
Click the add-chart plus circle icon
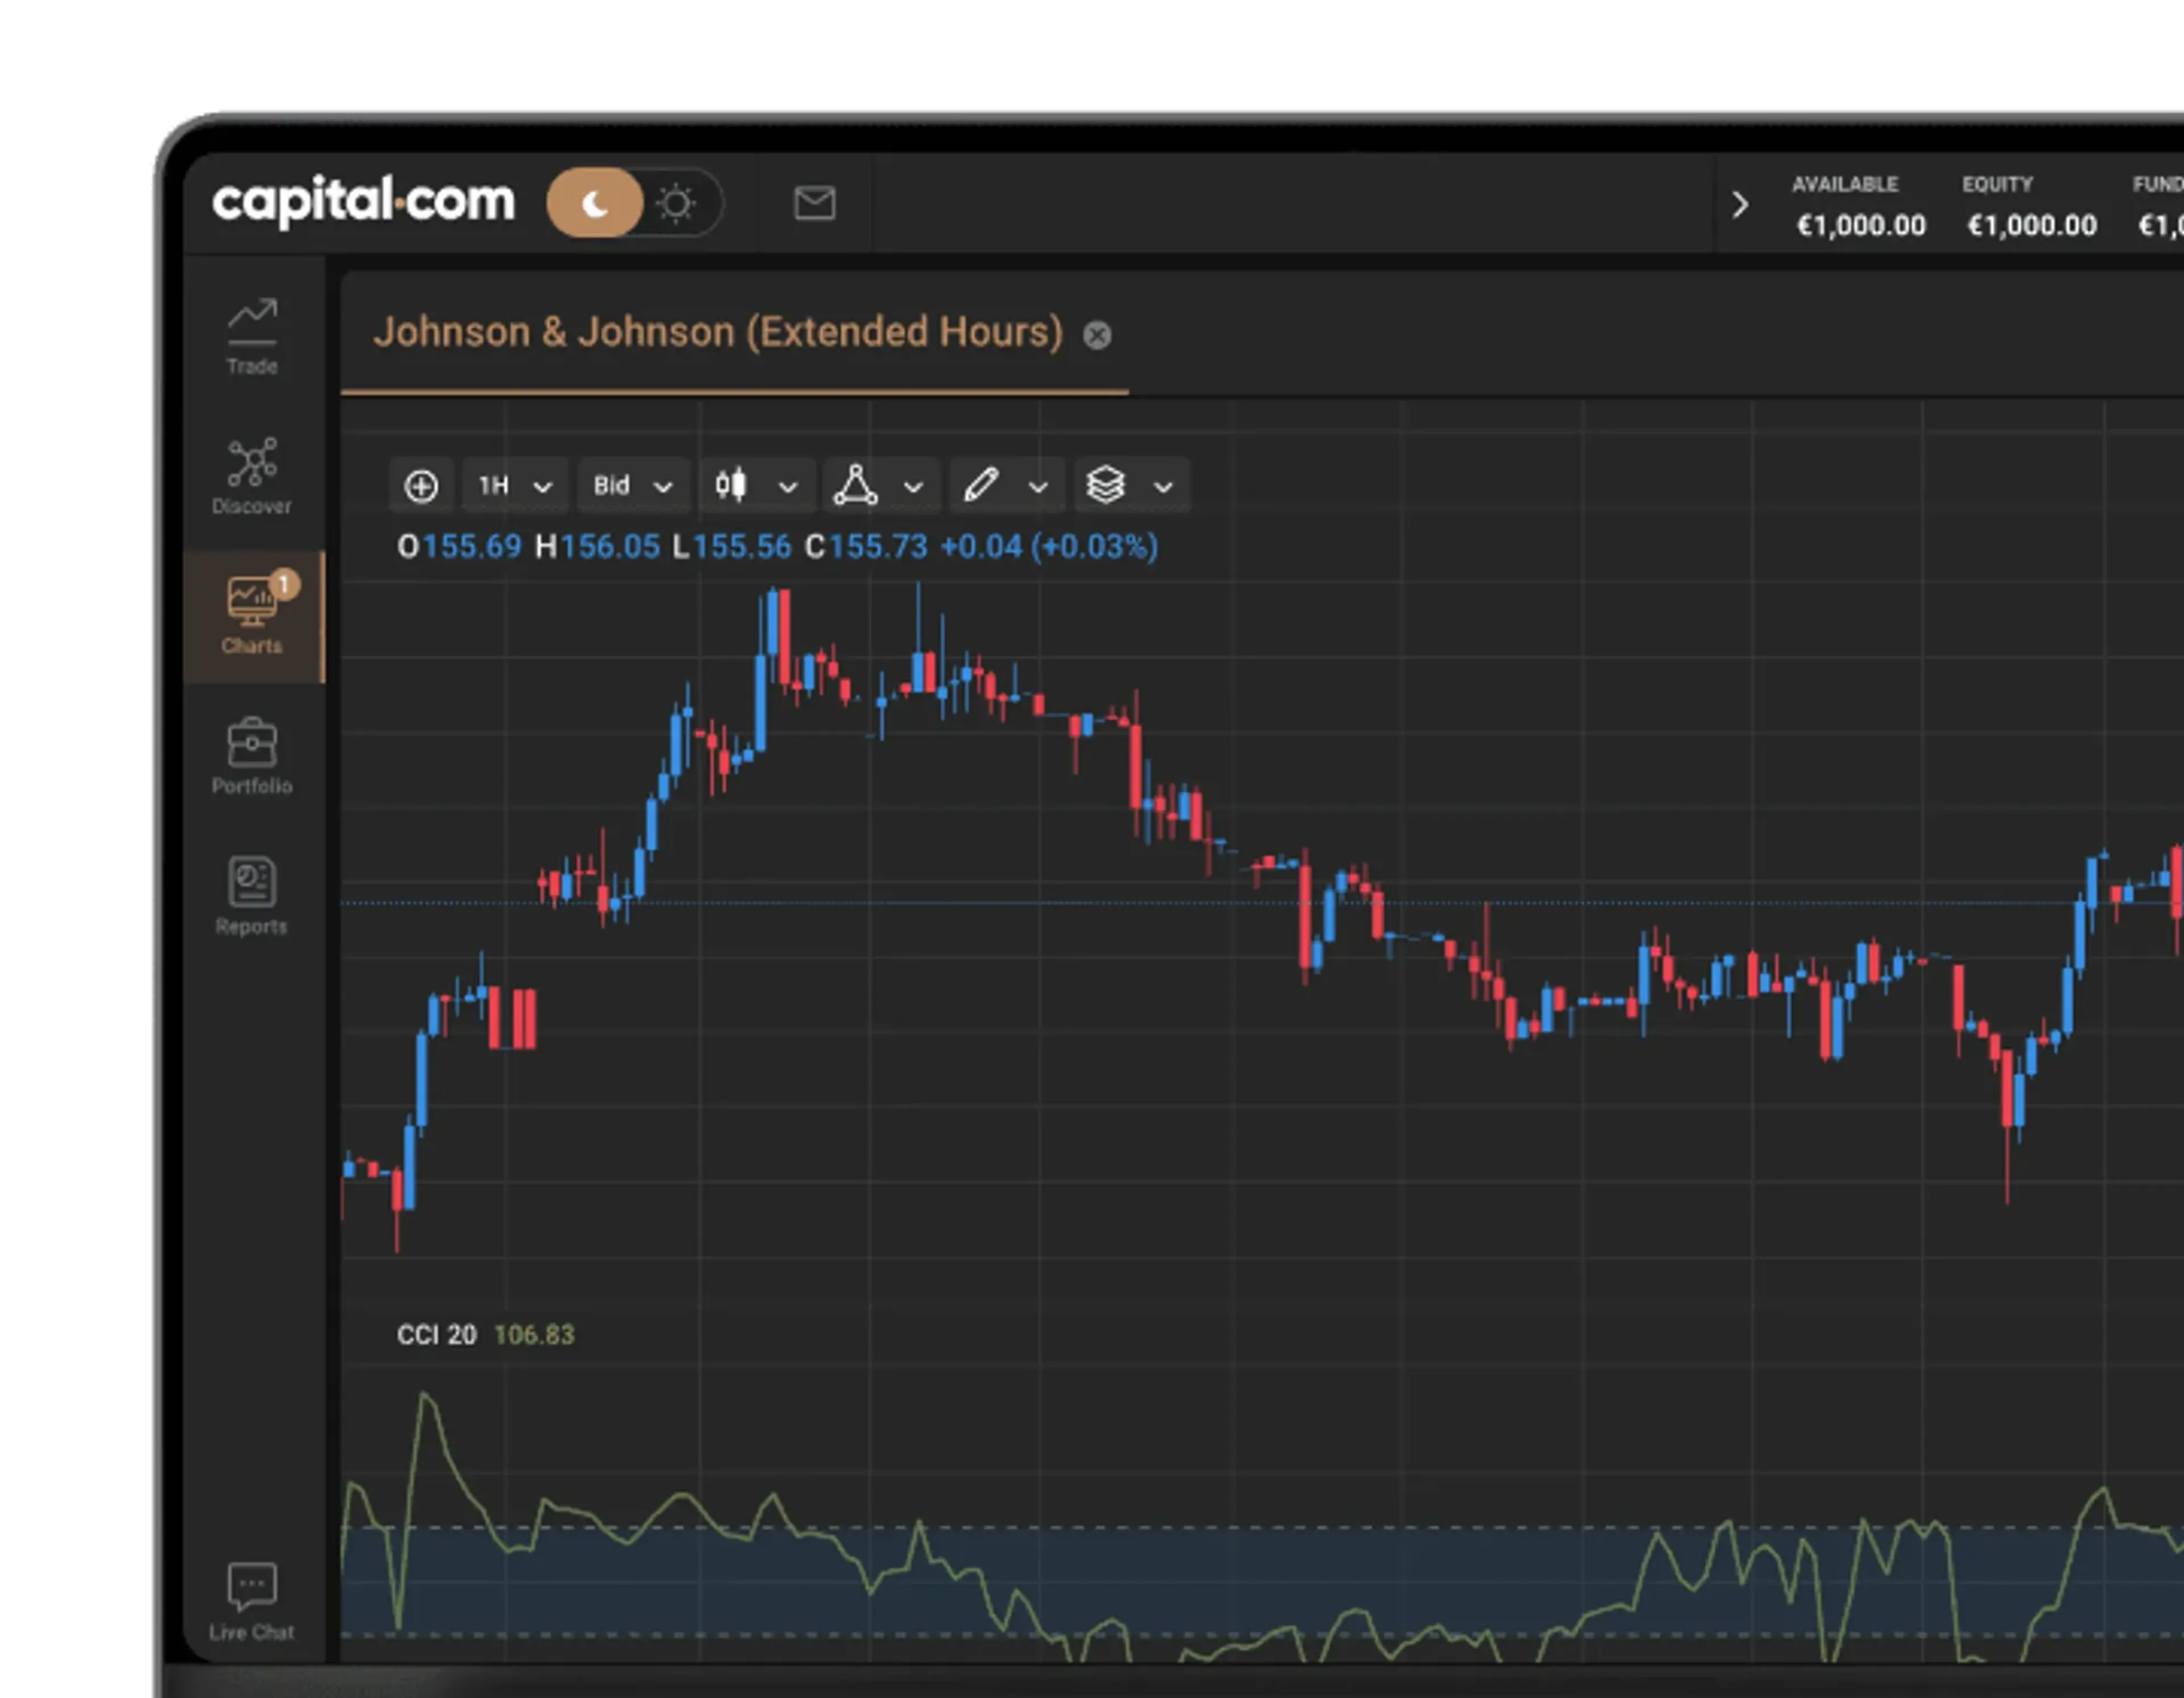click(421, 486)
